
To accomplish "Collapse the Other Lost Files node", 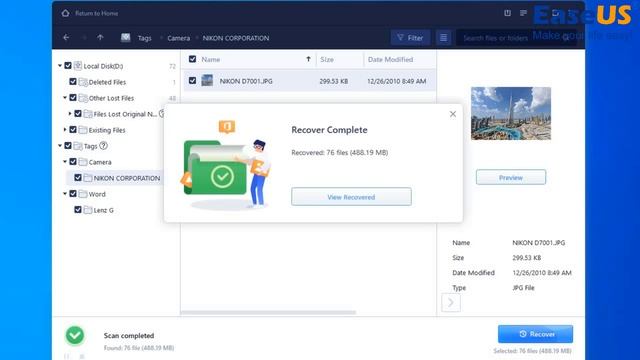I will (x=65, y=98).
